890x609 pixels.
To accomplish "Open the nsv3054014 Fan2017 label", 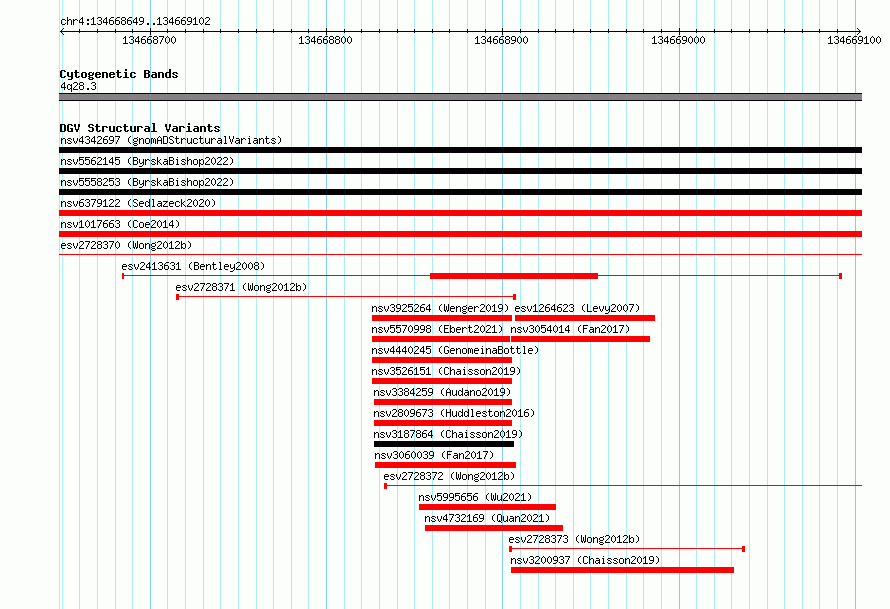I will point(570,329).
